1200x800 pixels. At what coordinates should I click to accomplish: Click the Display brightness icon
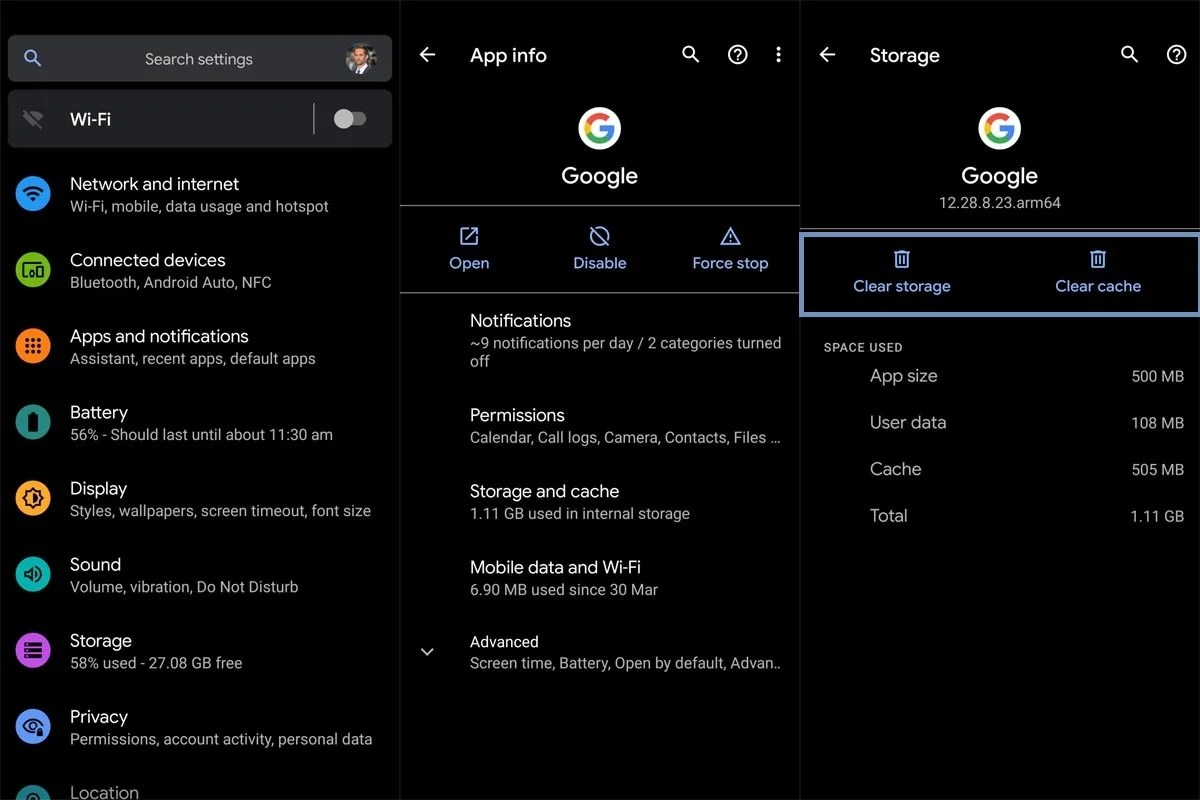tap(33, 498)
